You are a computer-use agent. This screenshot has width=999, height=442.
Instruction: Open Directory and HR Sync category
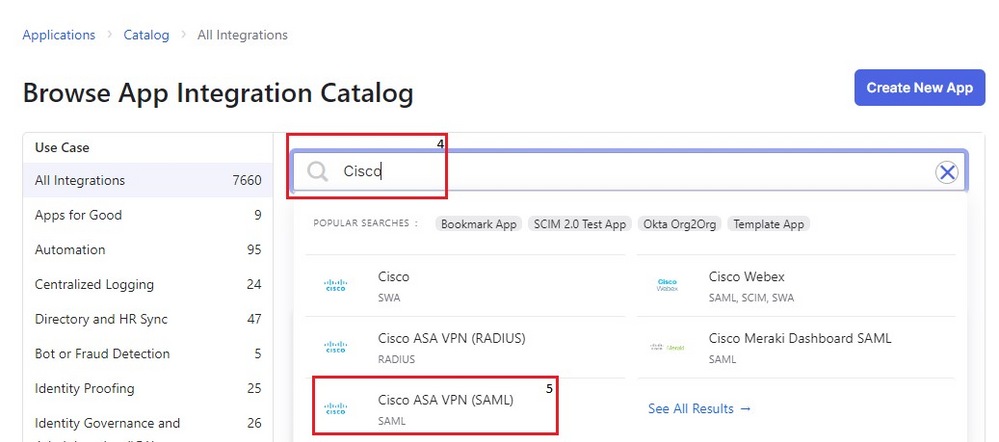click(101, 319)
